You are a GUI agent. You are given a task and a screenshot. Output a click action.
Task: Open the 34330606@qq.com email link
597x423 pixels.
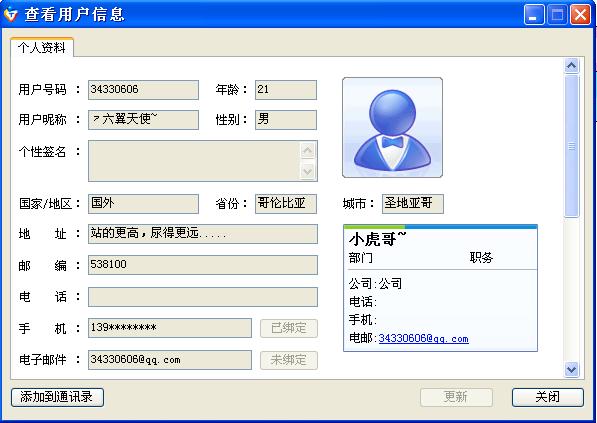[x=423, y=338]
